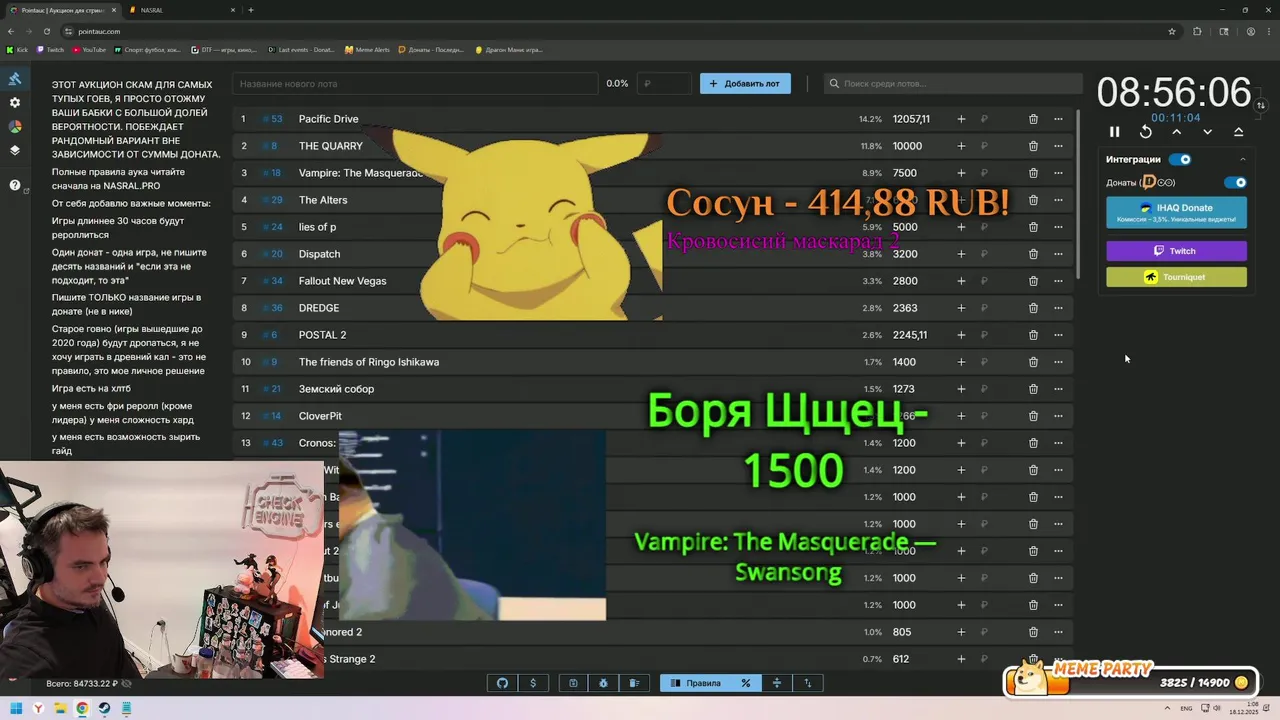
Task: Delete THE QUARRY lot
Action: click(x=1033, y=146)
